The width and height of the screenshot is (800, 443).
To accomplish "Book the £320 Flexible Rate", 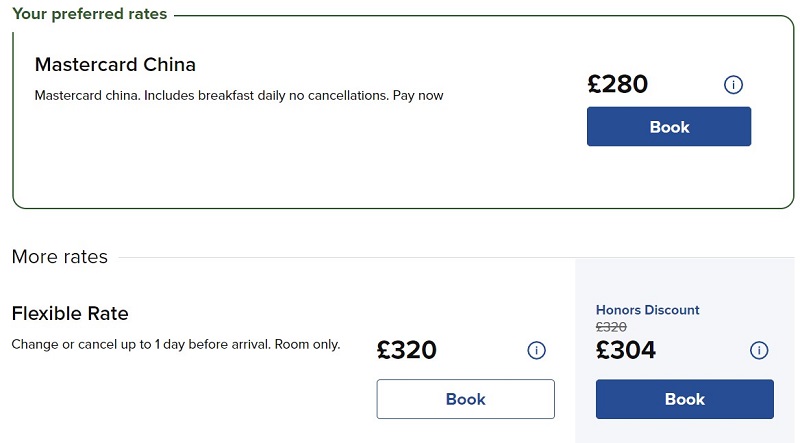I will pos(465,399).
